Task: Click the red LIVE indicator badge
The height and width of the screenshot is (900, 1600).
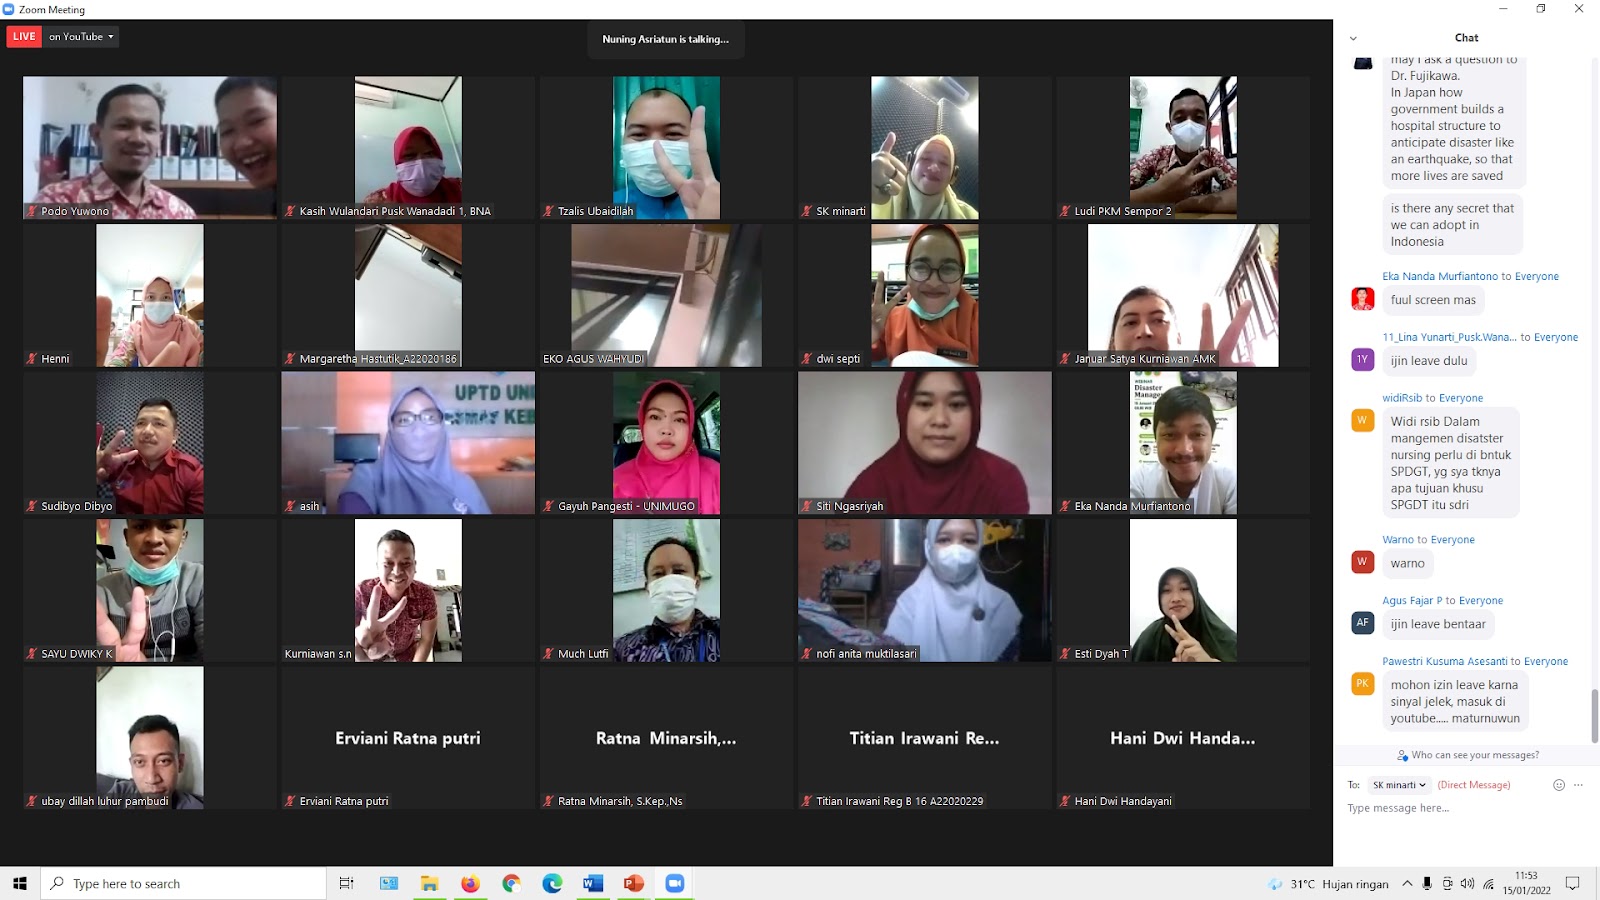Action: coord(25,37)
